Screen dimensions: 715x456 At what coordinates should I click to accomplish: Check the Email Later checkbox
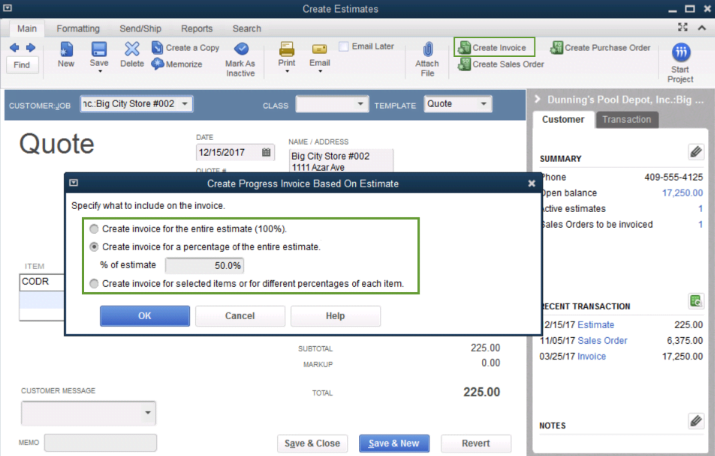pos(344,46)
